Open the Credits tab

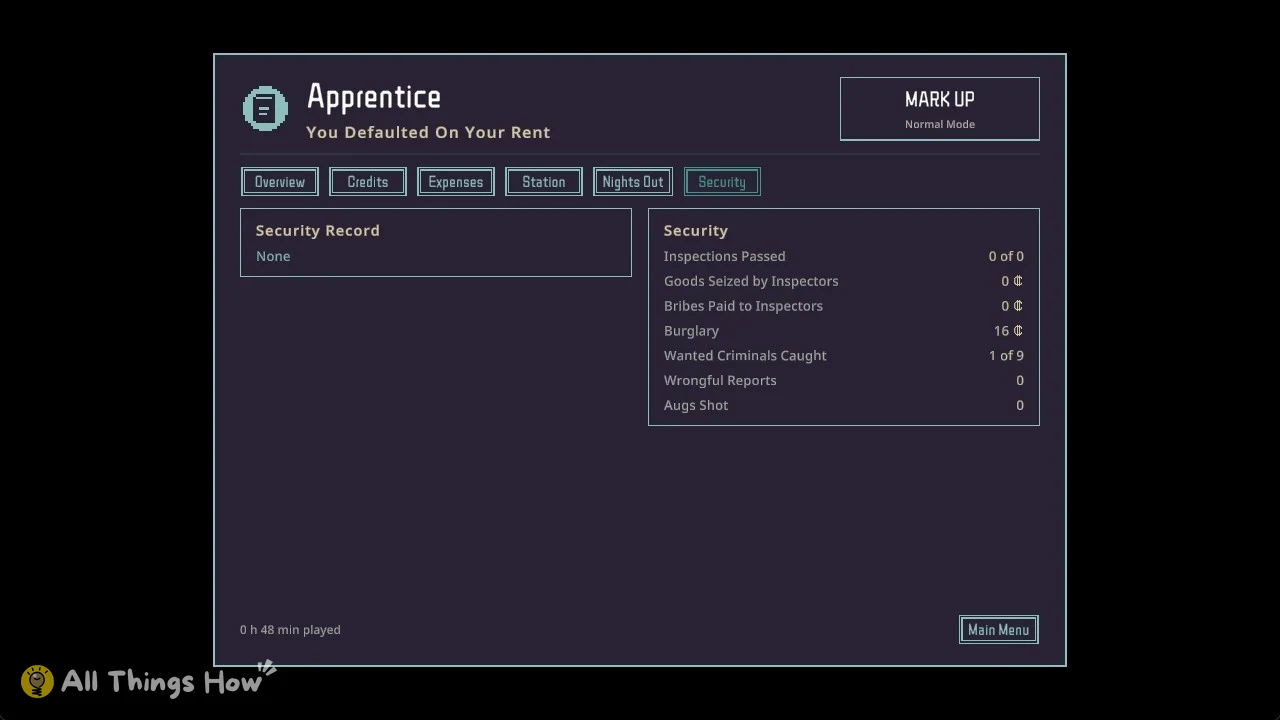click(x=368, y=182)
